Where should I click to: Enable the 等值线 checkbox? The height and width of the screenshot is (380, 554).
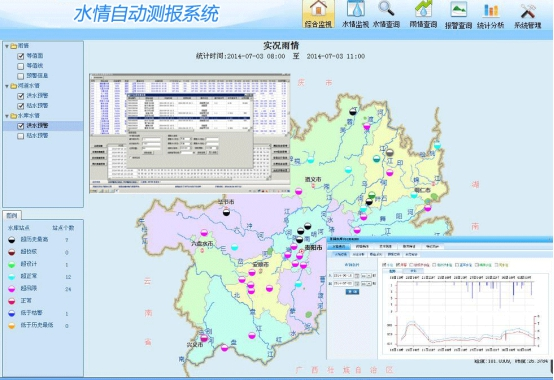coord(20,66)
